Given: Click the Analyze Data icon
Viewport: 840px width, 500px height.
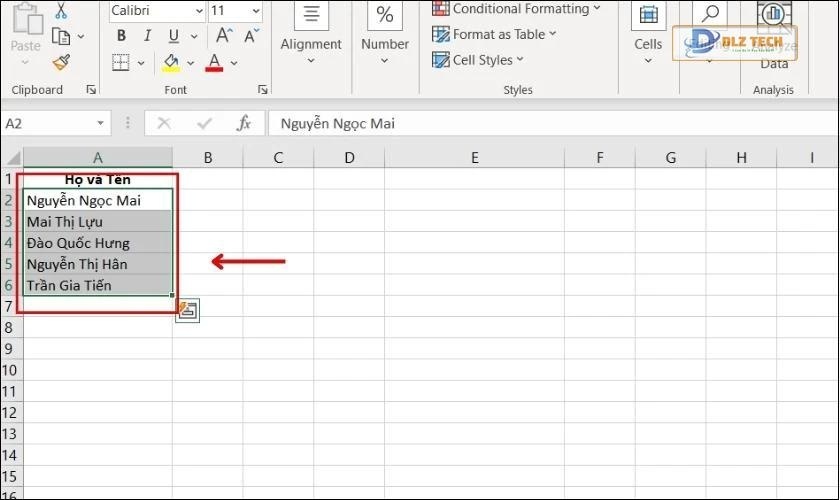Looking at the screenshot, I should tap(774, 14).
